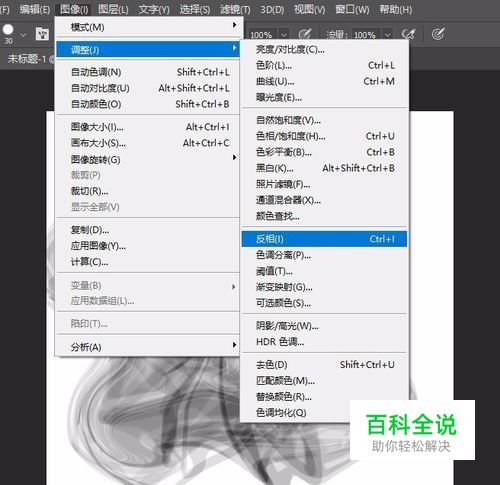The image size is (500, 485).
Task: Open the 编辑(E) menu
Action: pos(35,10)
